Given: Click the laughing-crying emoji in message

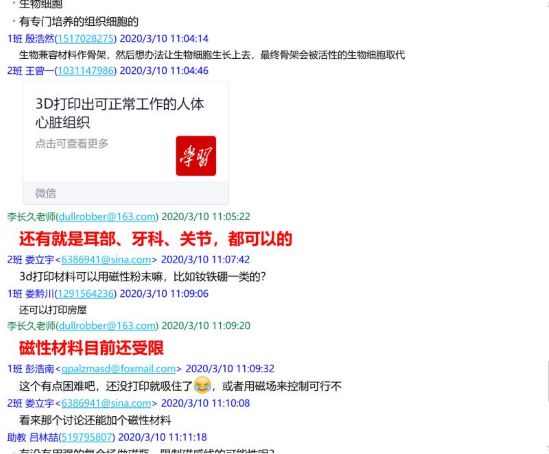Looking at the screenshot, I should coord(202,385).
